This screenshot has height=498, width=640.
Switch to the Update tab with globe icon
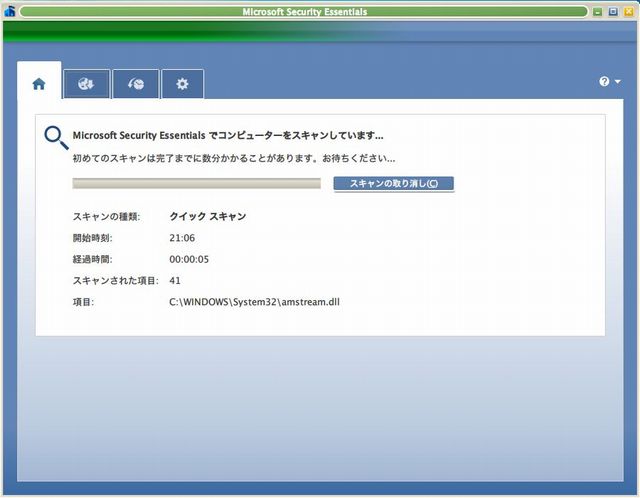click(87, 84)
